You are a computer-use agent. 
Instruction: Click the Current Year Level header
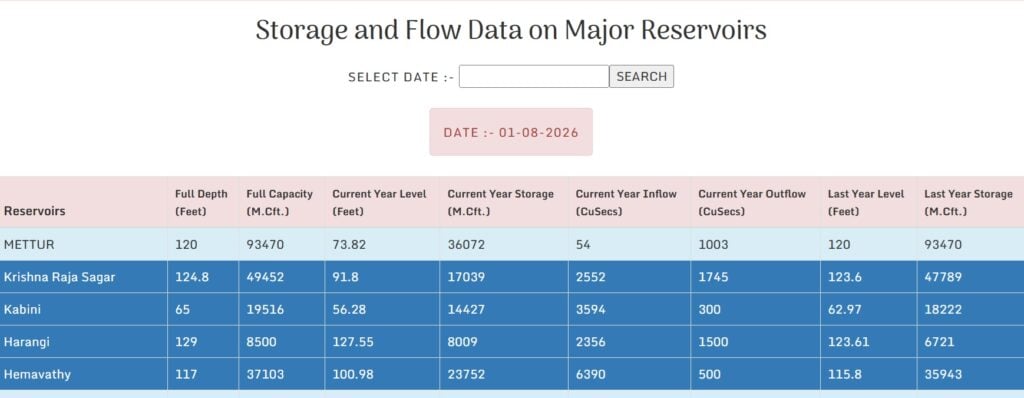(379, 203)
